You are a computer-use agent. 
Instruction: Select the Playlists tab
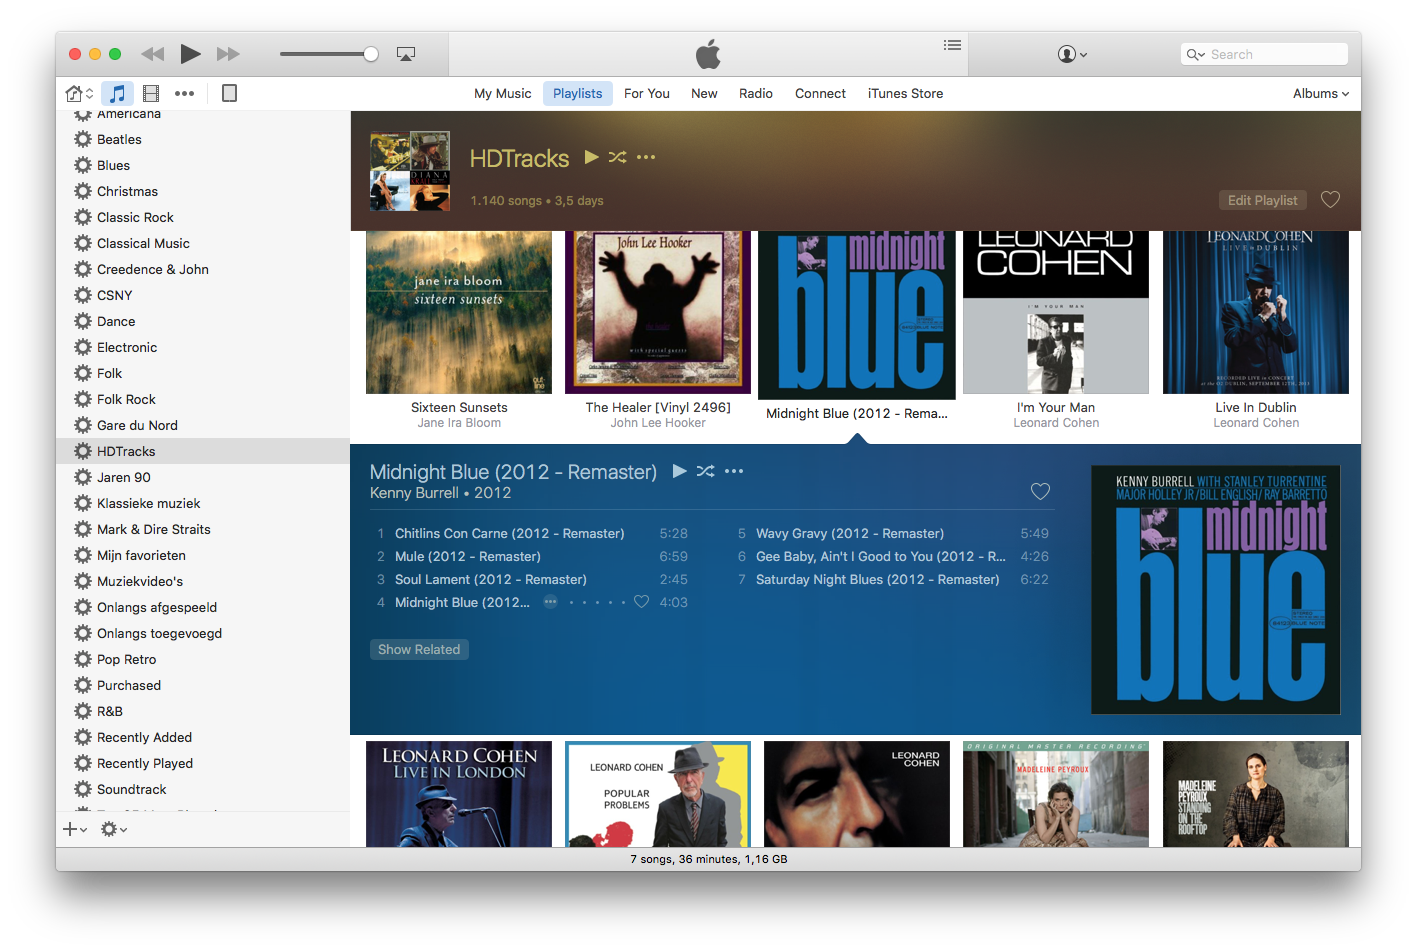[x=578, y=93]
